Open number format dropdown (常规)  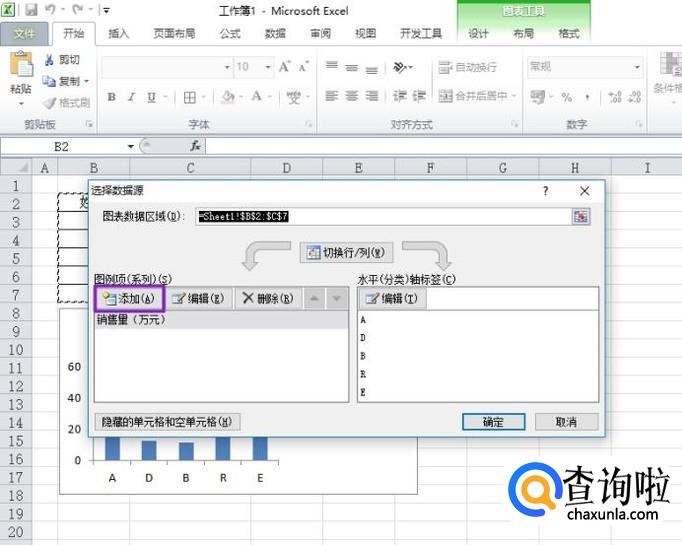[637, 67]
